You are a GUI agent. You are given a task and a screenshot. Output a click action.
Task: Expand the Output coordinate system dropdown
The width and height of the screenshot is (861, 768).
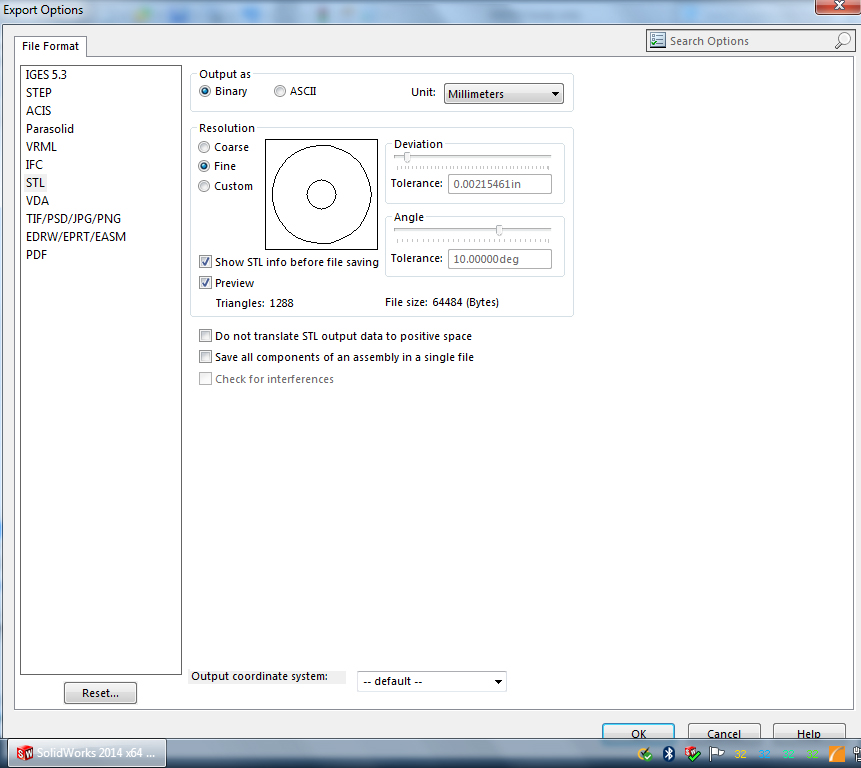pyautogui.click(x=432, y=681)
